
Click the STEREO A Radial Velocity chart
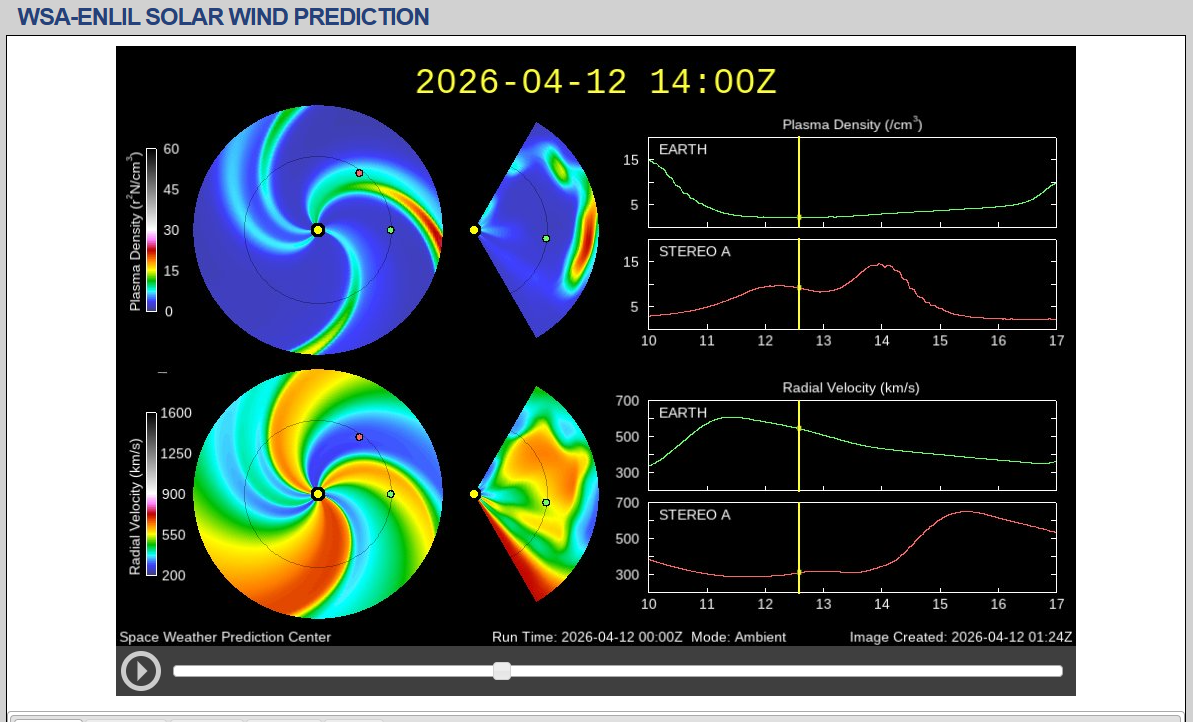tap(852, 546)
